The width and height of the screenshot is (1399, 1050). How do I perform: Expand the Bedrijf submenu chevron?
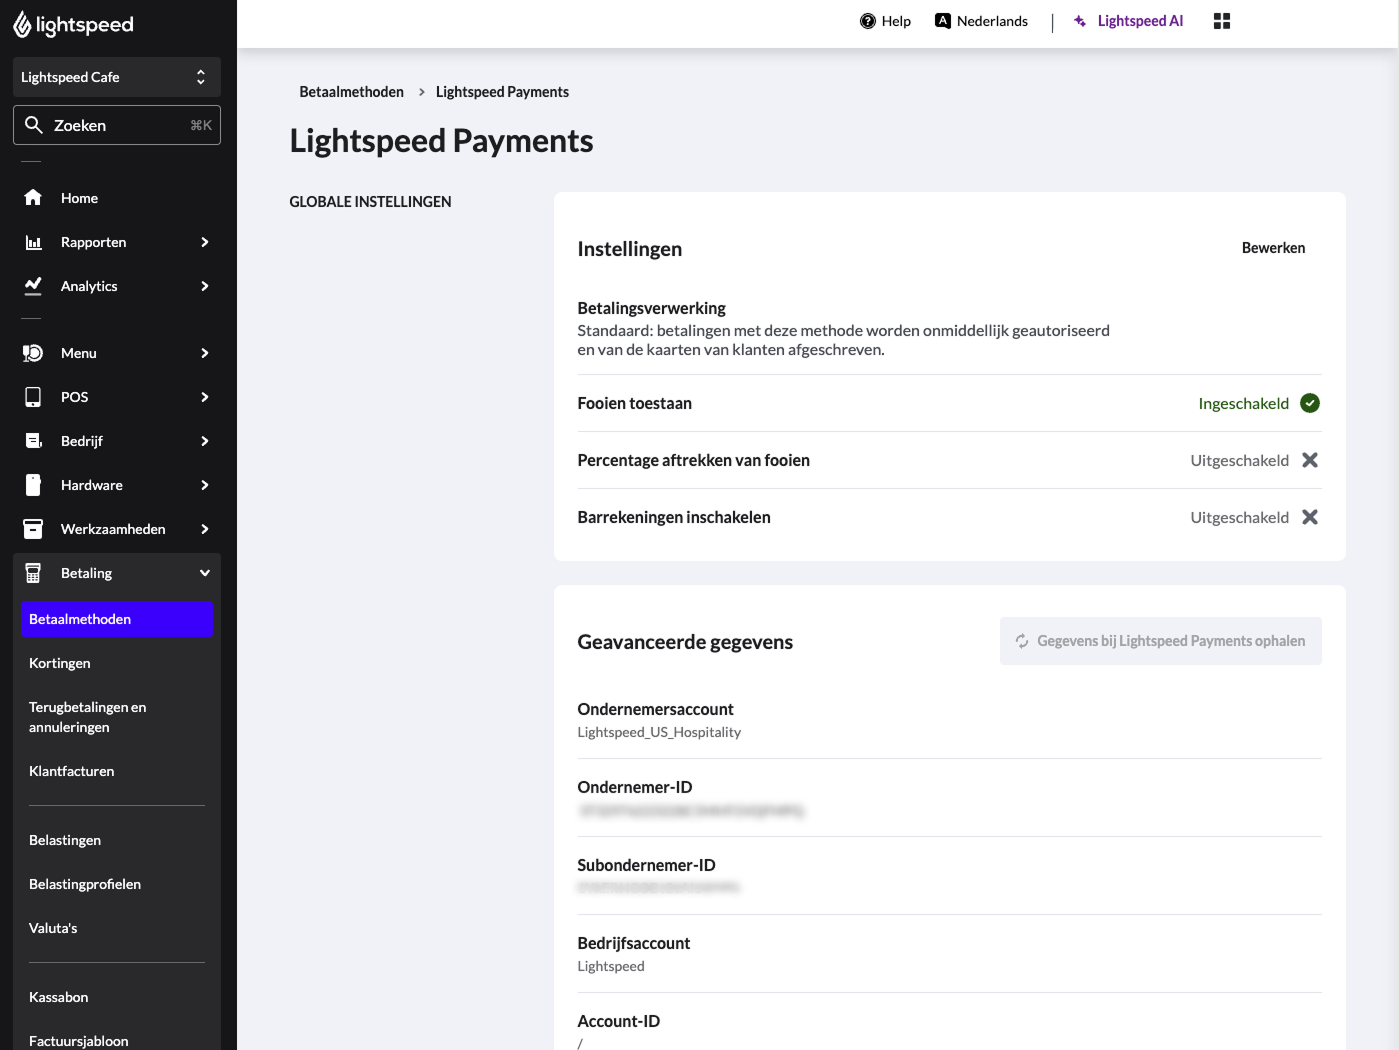pyautogui.click(x=205, y=441)
